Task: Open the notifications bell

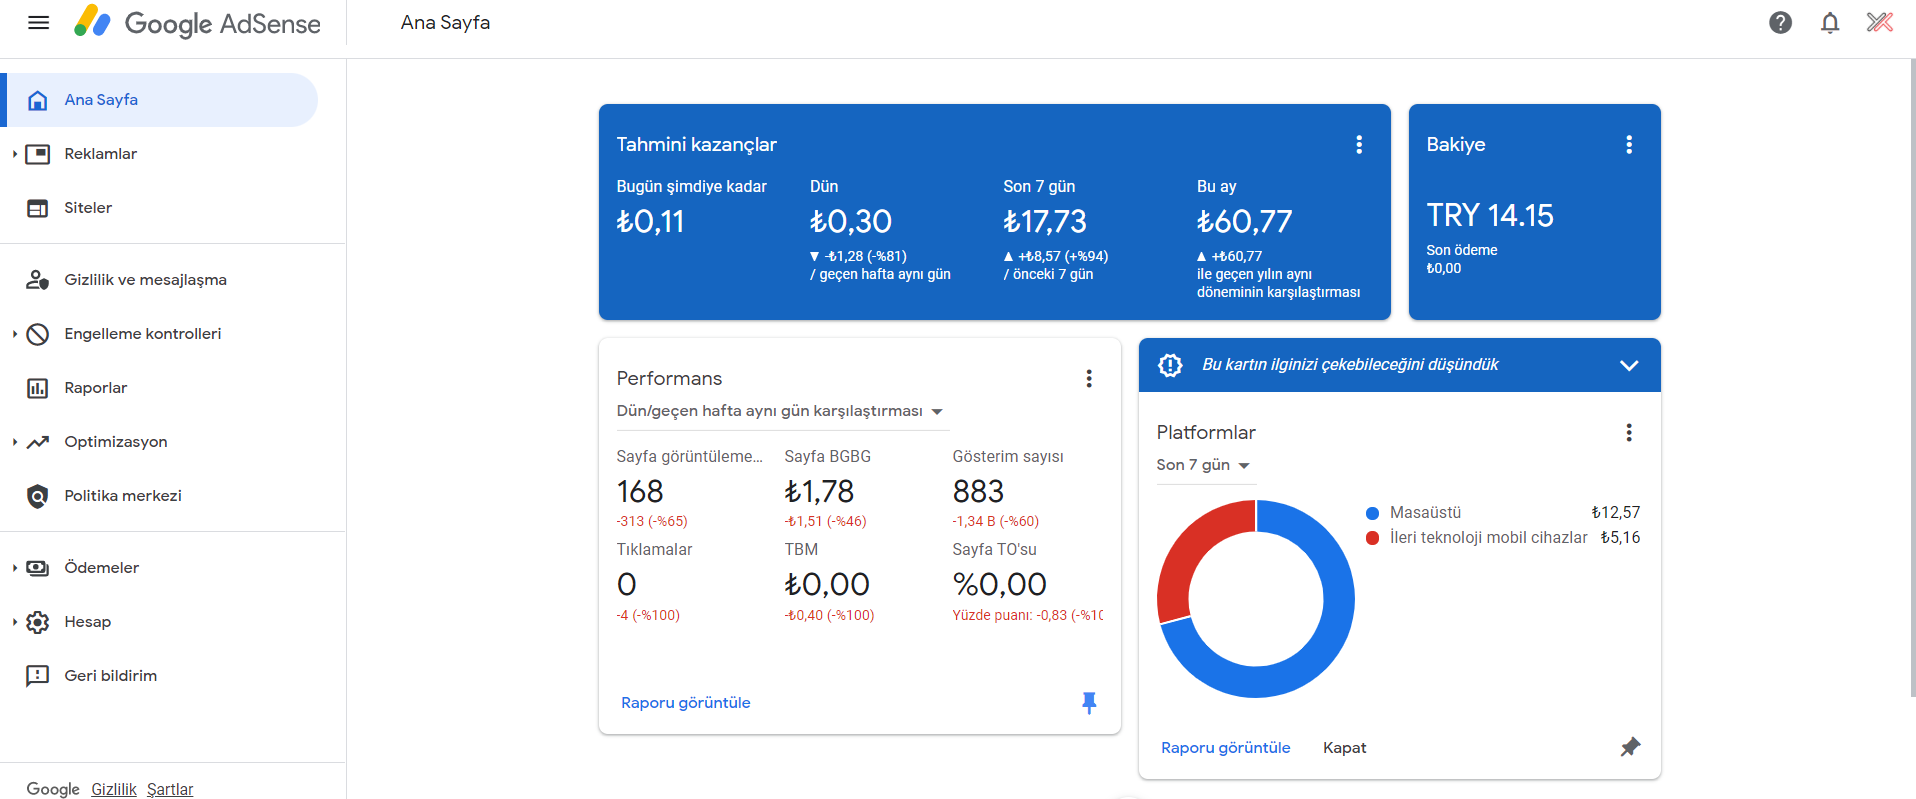Action: pyautogui.click(x=1830, y=22)
